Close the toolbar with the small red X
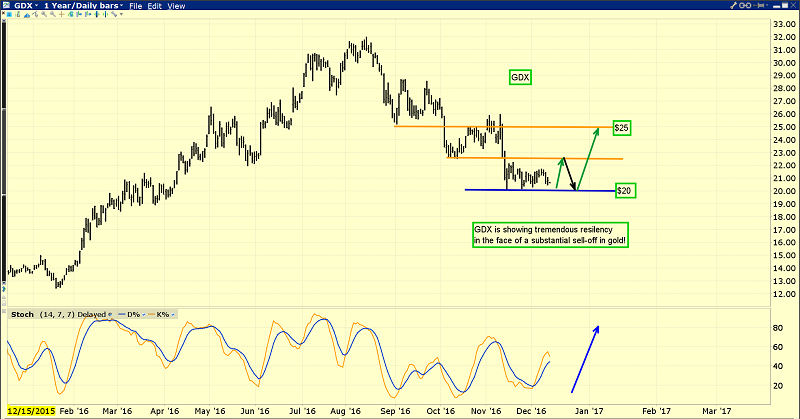The image size is (800, 419). [3, 13]
